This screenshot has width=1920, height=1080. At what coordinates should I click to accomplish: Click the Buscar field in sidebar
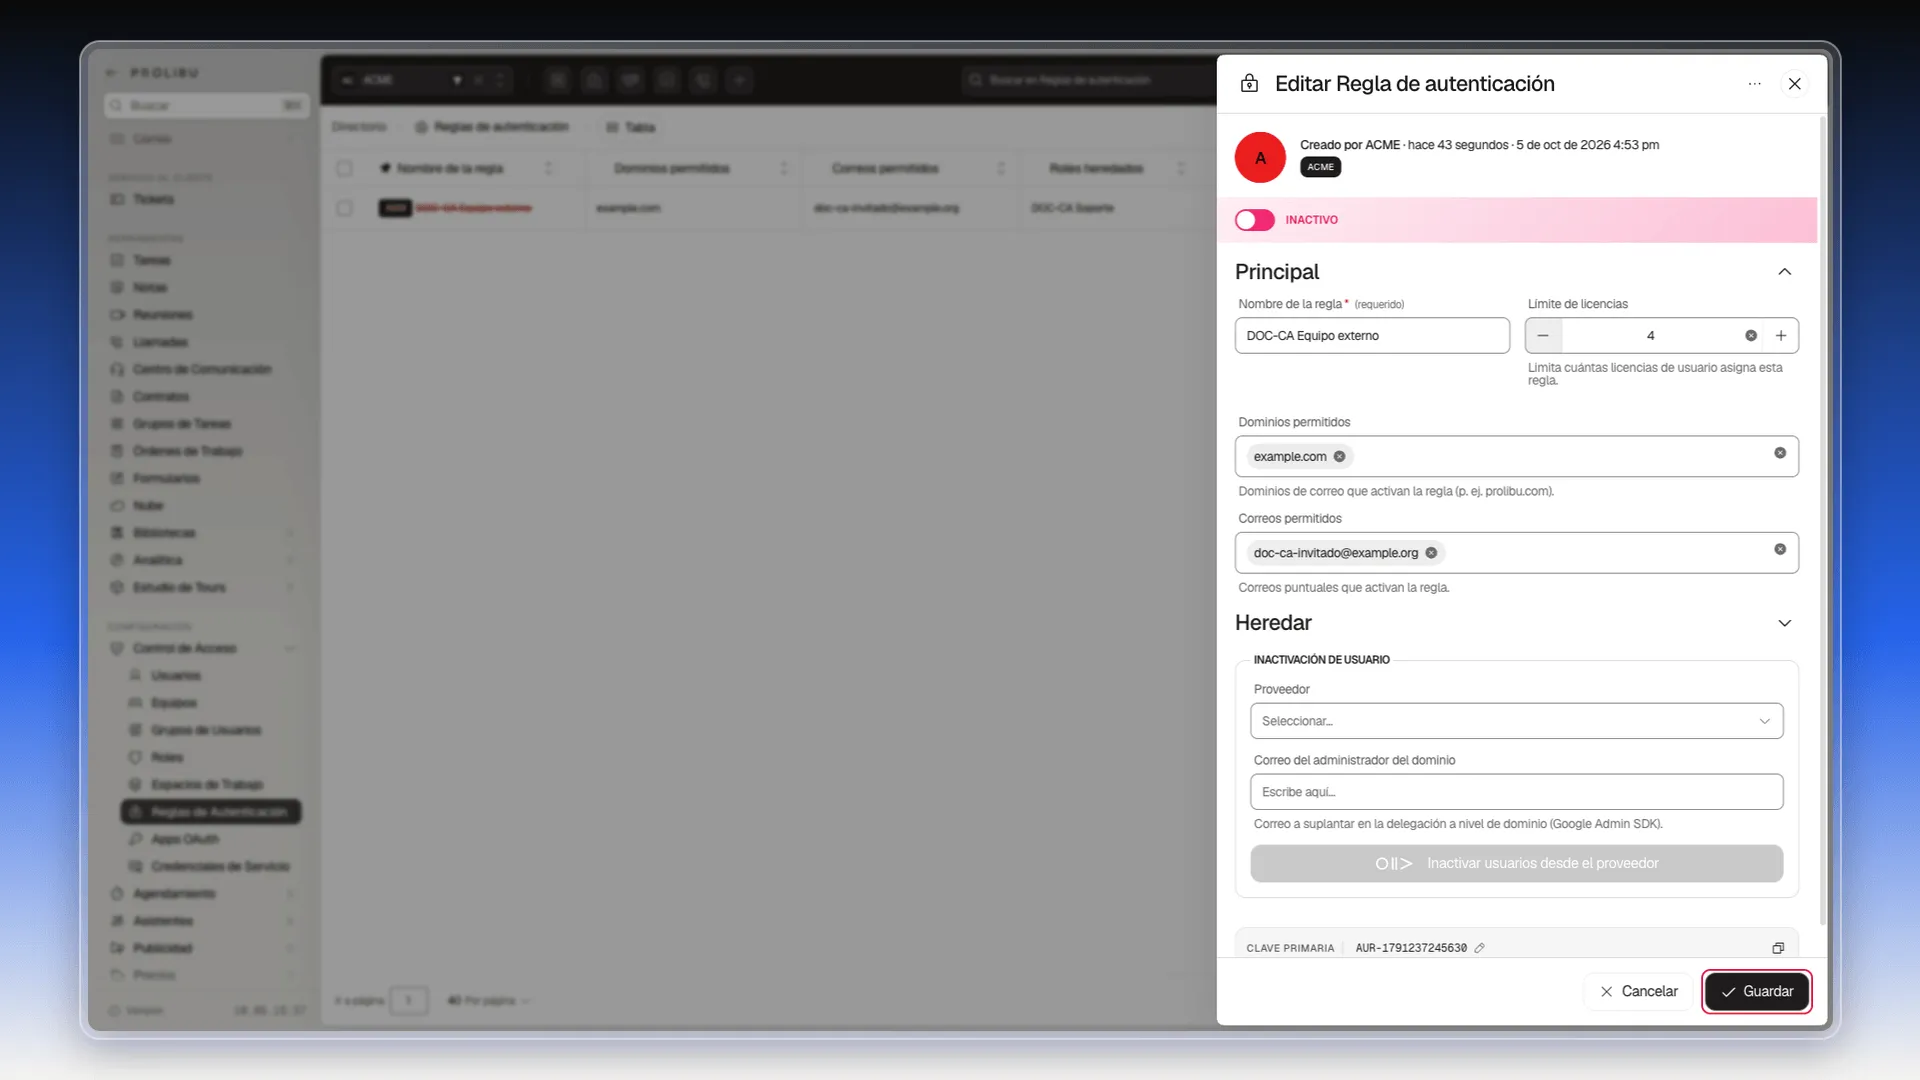click(206, 105)
